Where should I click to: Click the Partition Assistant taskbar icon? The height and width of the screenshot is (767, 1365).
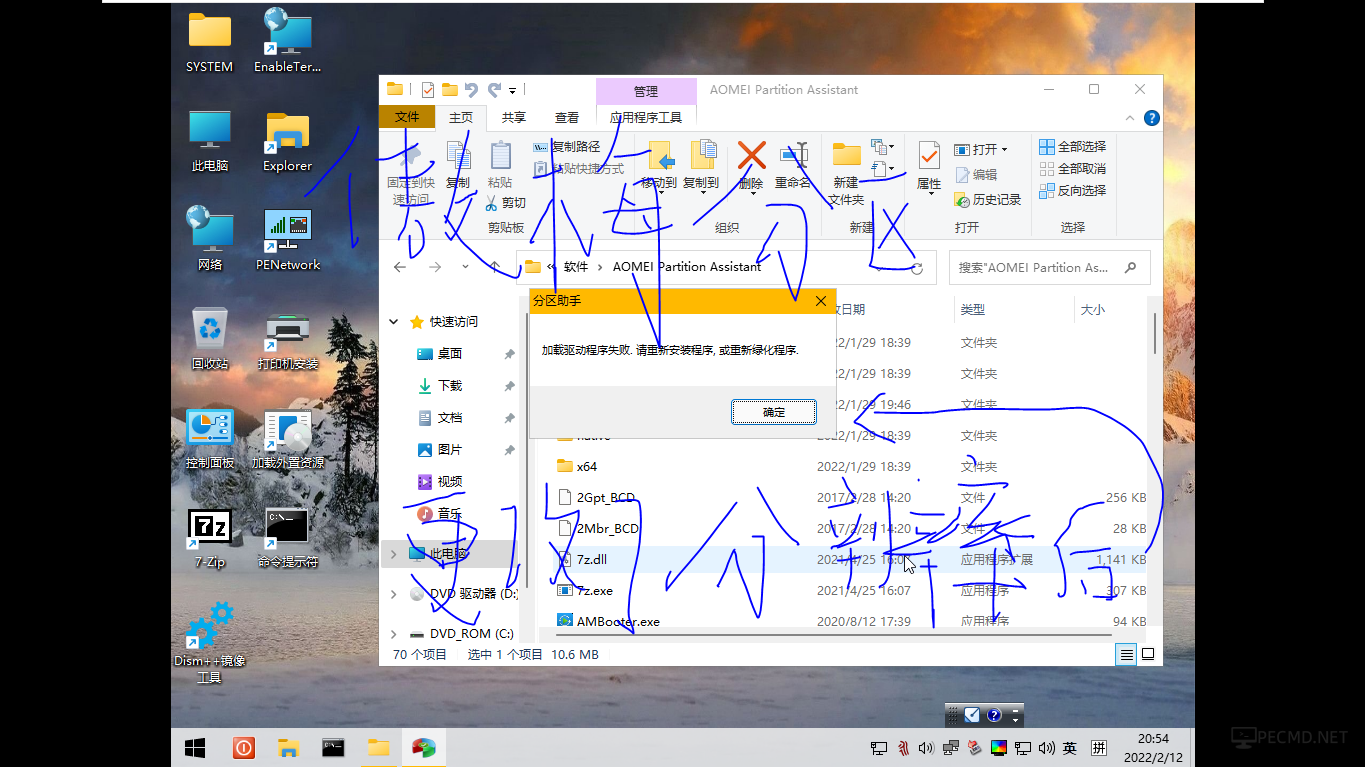coord(423,747)
